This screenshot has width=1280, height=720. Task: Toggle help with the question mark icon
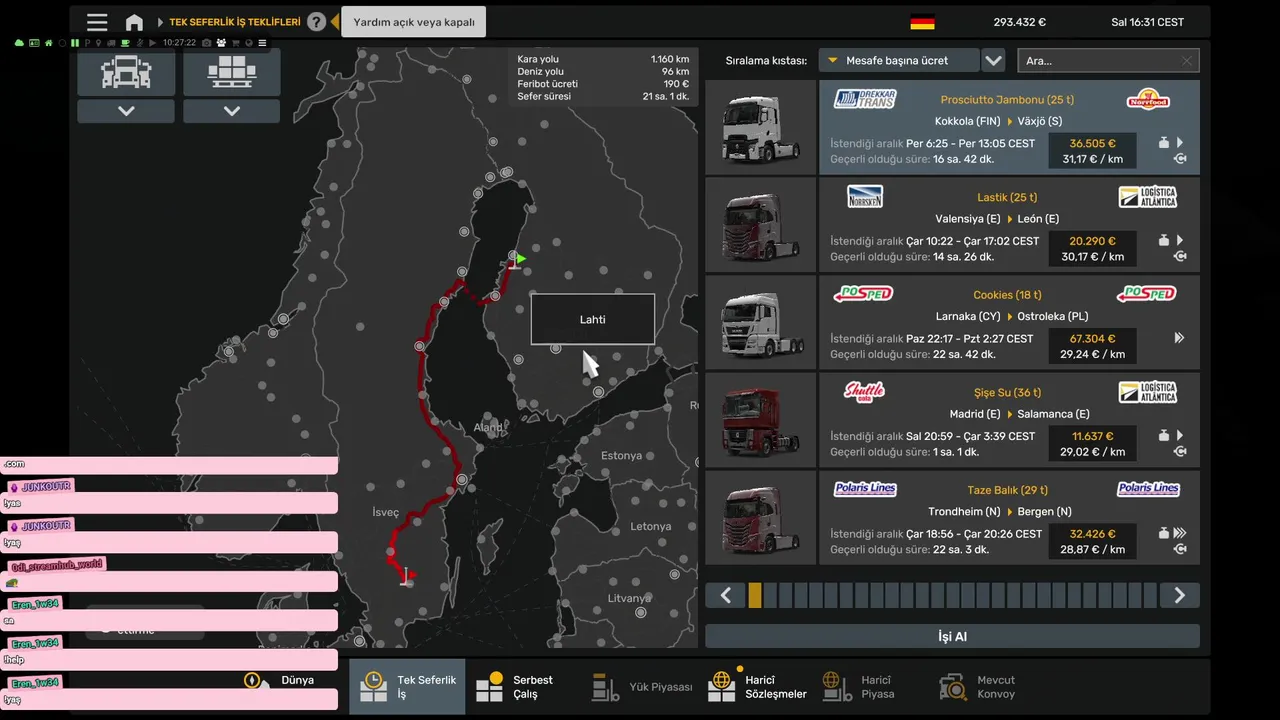316,22
